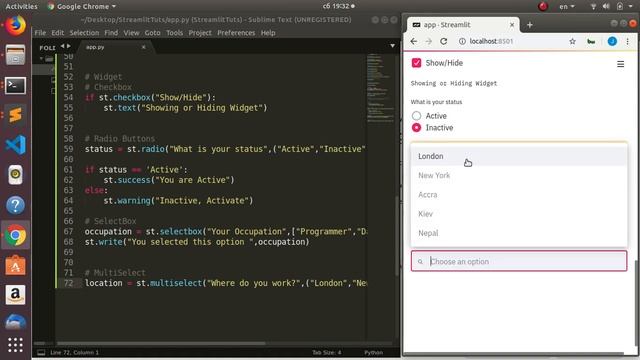Choose New York from the options list
This screenshot has width=640, height=360.
click(x=519, y=176)
